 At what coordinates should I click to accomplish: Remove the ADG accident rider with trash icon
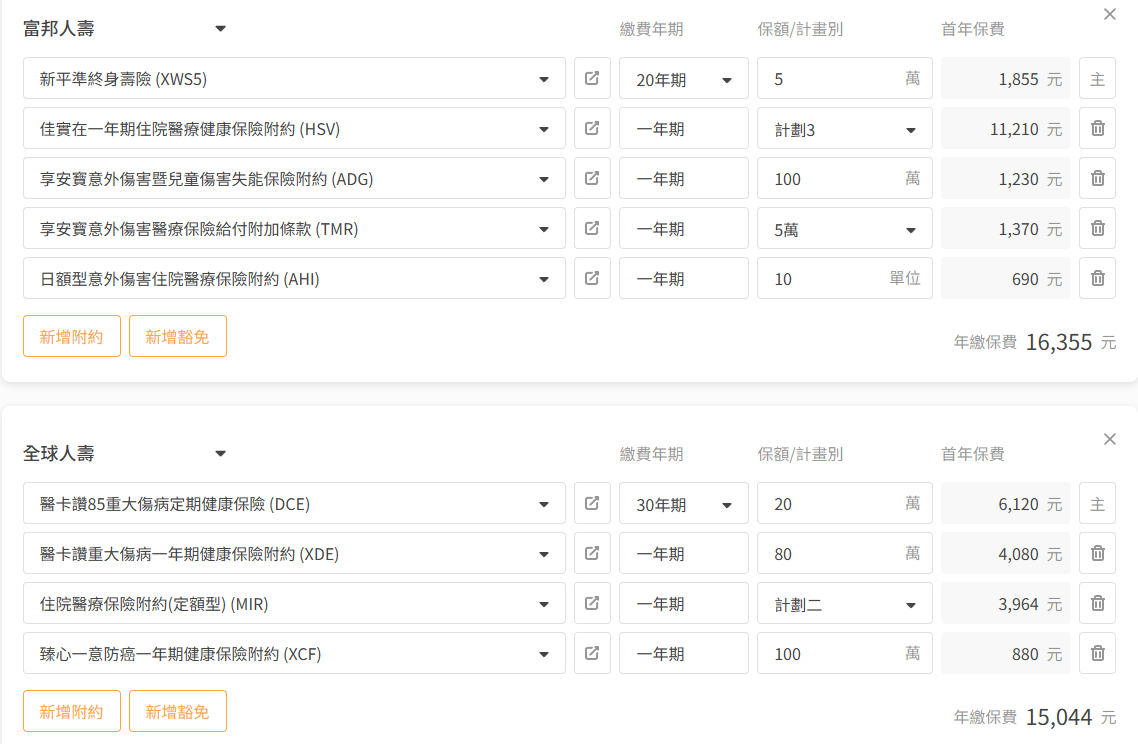tap(1097, 178)
